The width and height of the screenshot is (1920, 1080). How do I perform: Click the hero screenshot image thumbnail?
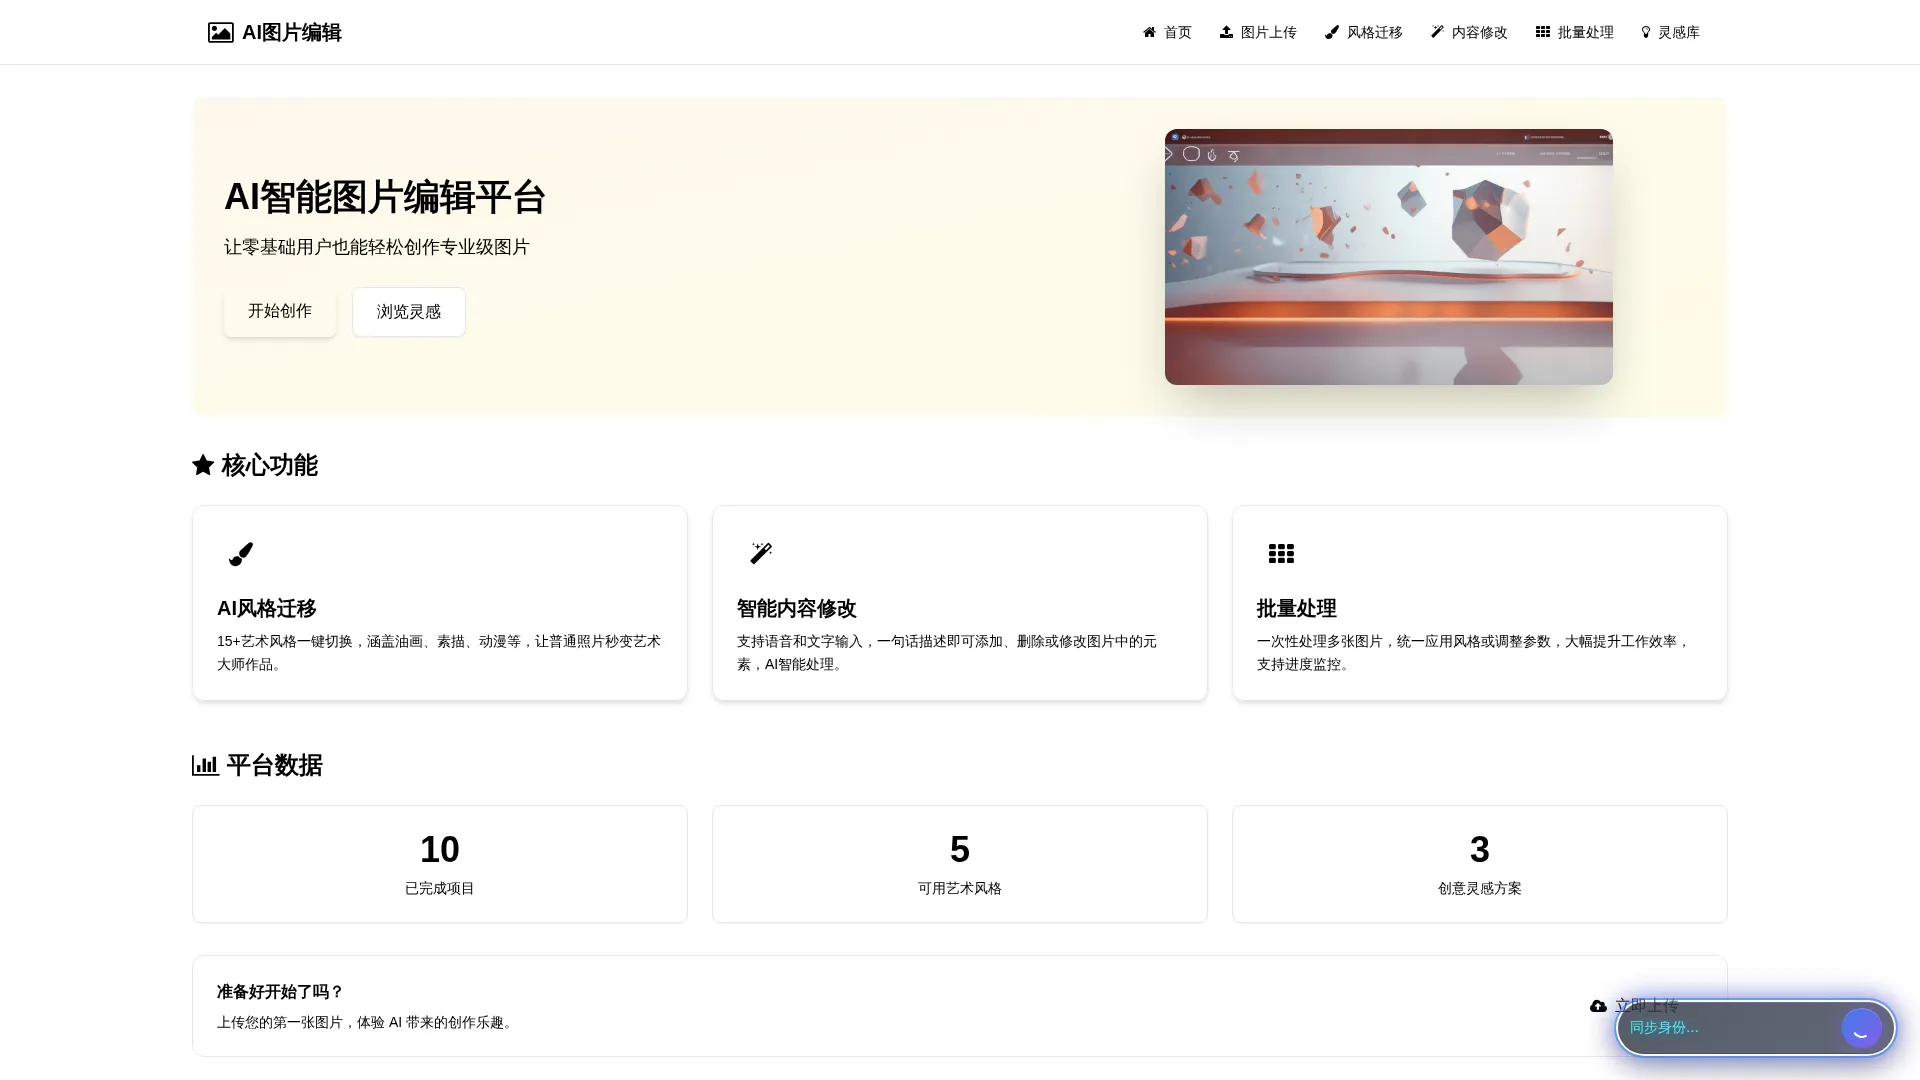(x=1387, y=257)
